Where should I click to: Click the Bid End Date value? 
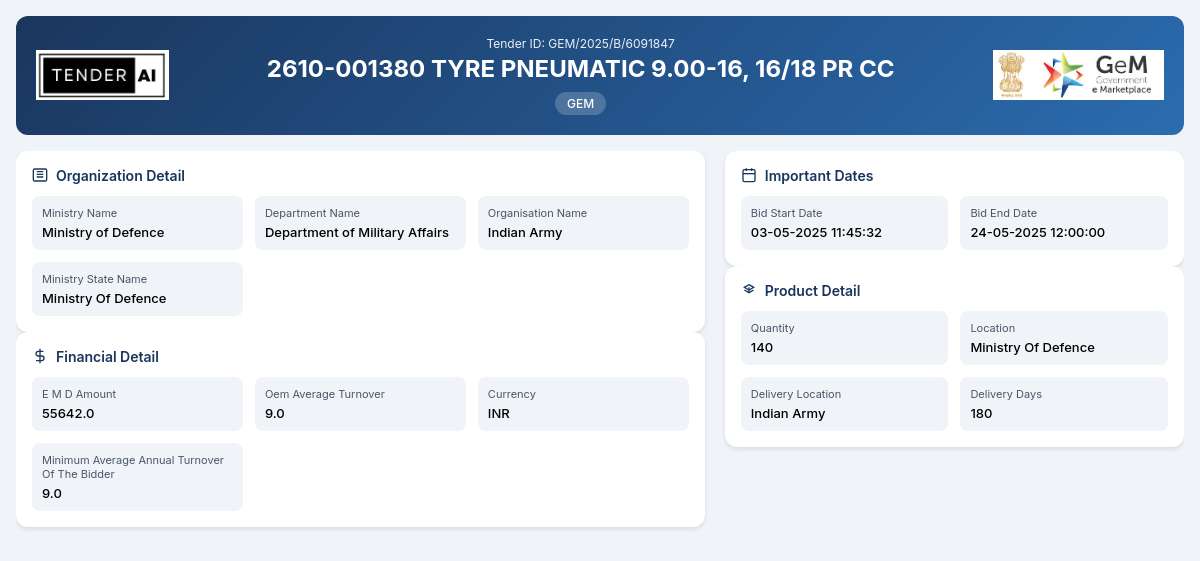pyautogui.click(x=1037, y=232)
